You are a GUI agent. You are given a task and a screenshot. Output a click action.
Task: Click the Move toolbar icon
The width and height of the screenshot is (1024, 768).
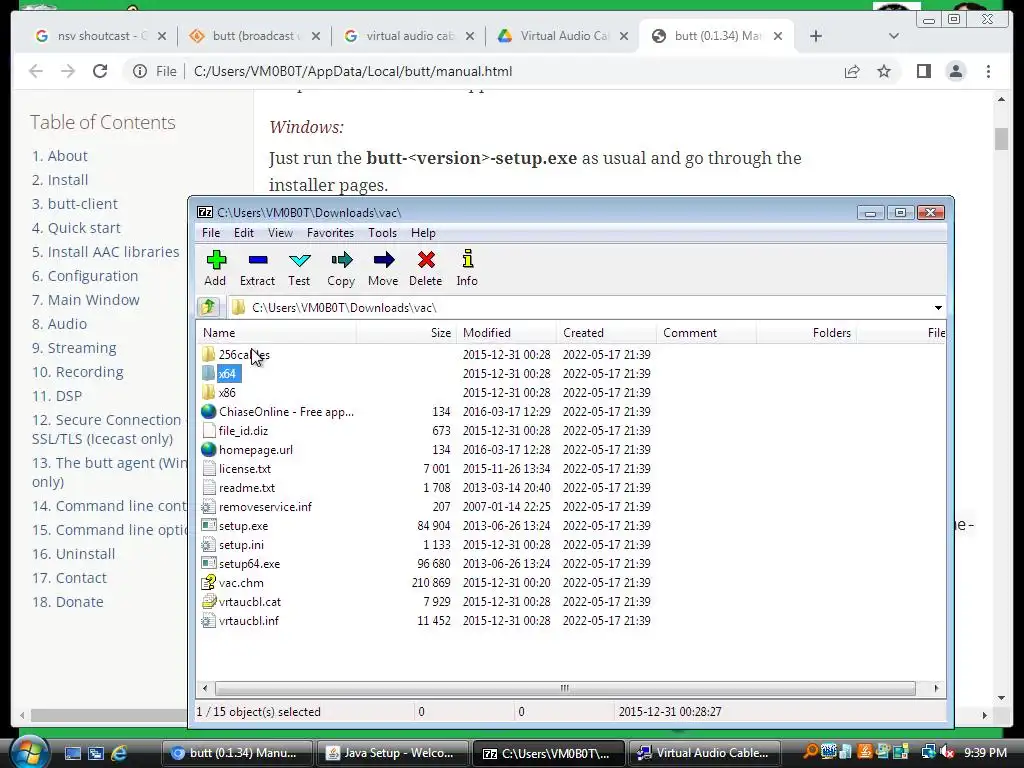383,268
